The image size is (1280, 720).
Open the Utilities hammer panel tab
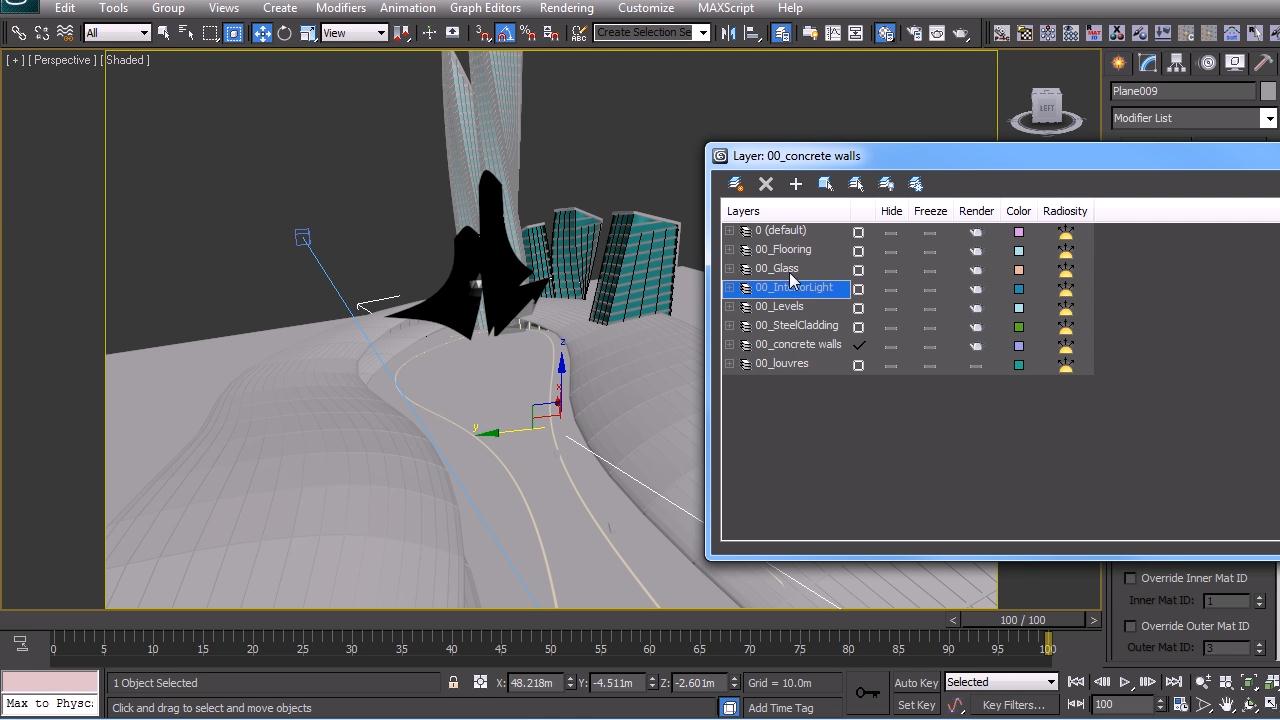pyautogui.click(x=1264, y=63)
